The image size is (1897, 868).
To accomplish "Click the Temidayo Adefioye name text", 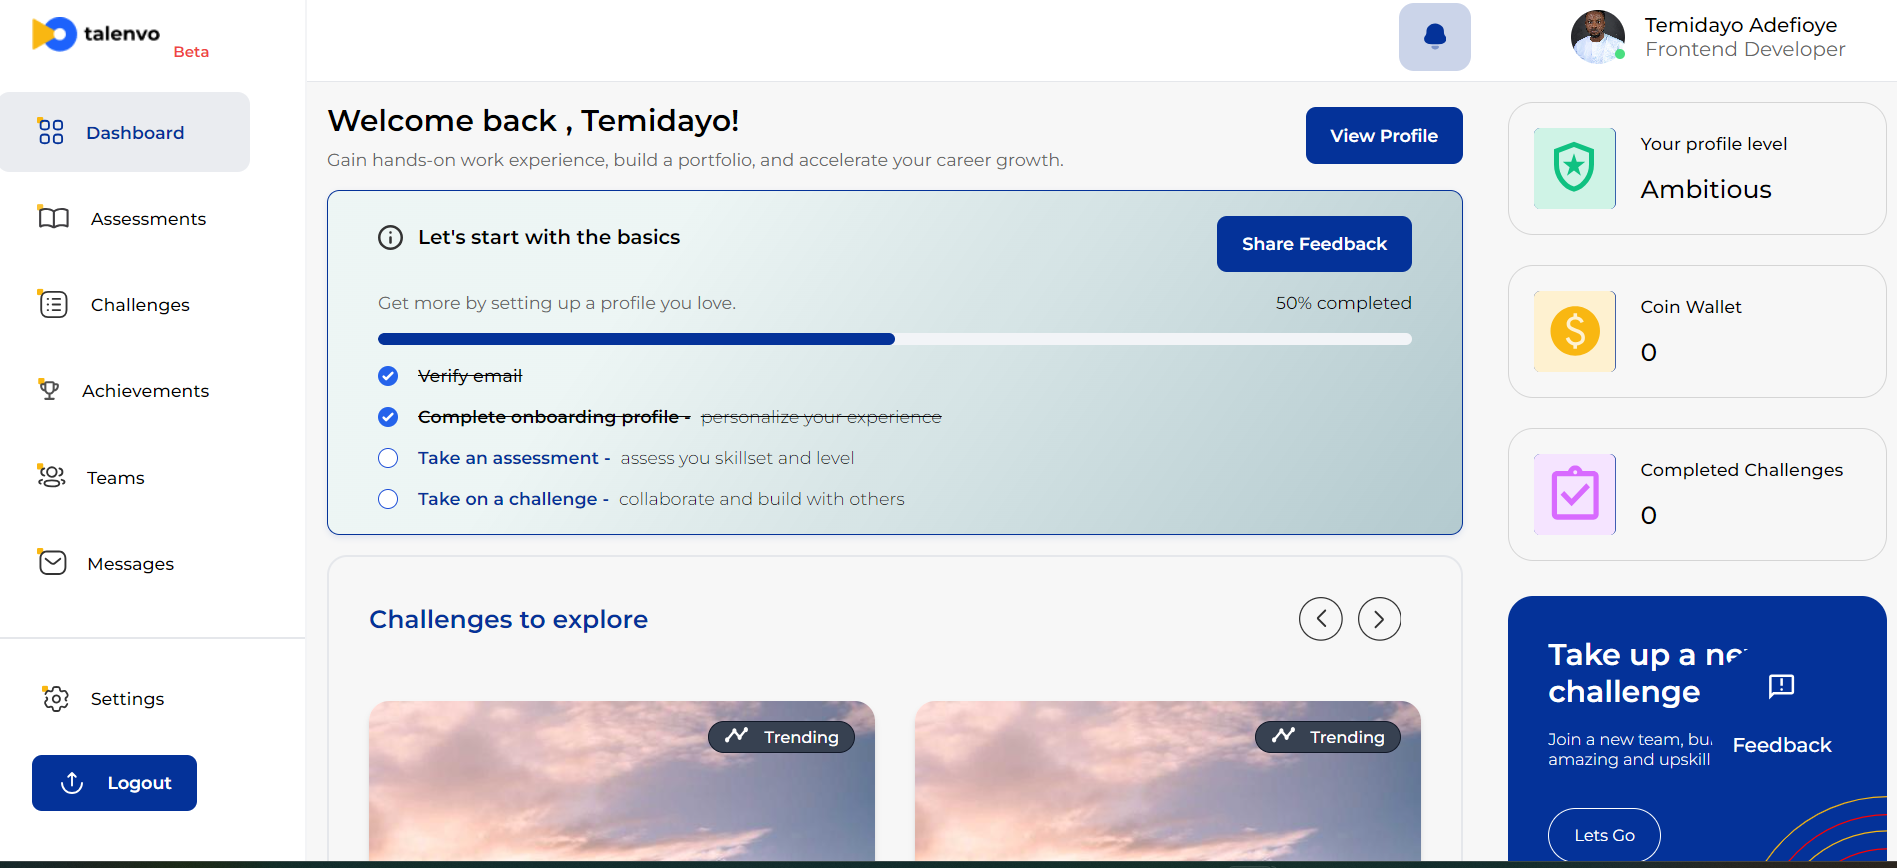I will coord(1741,25).
